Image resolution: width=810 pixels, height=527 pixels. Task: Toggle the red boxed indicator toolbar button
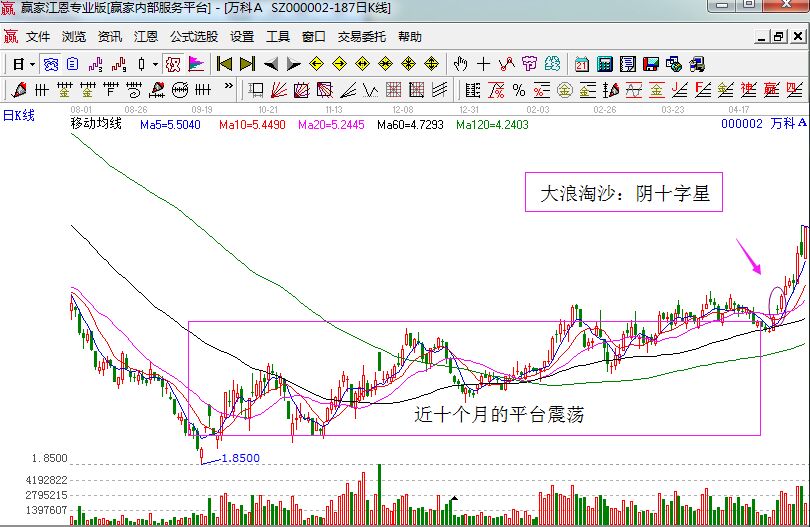coord(173,64)
